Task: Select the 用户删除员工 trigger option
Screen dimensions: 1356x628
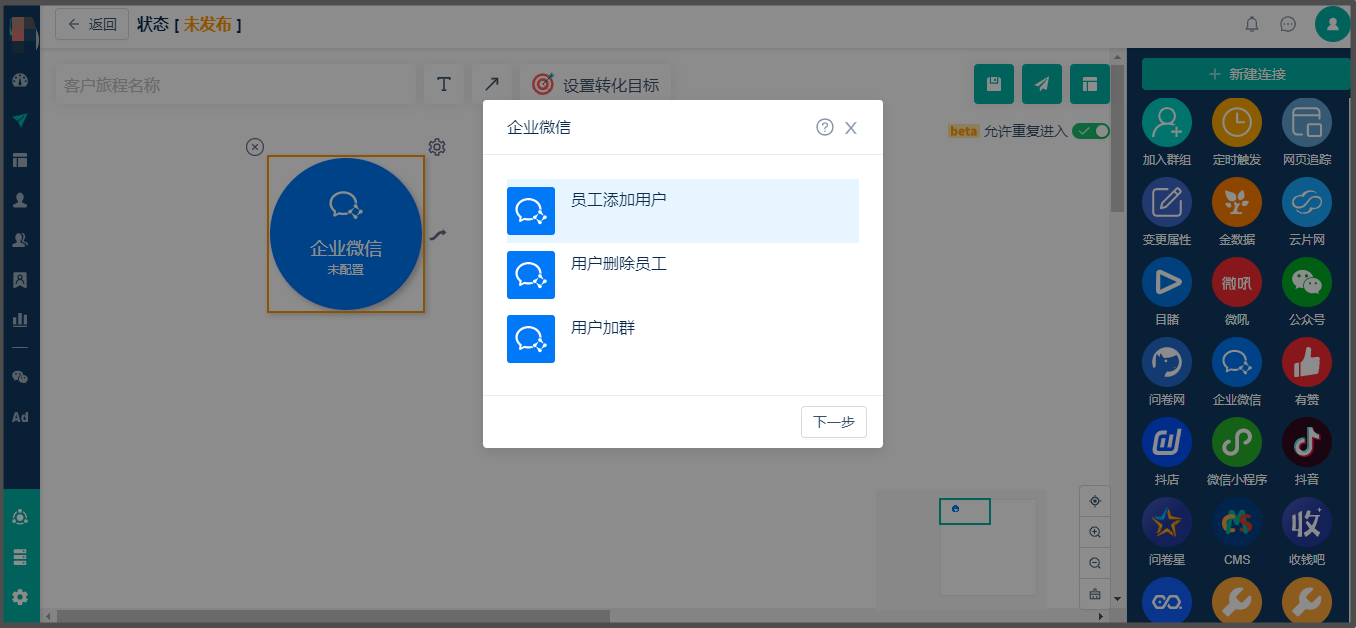Action: (x=682, y=275)
